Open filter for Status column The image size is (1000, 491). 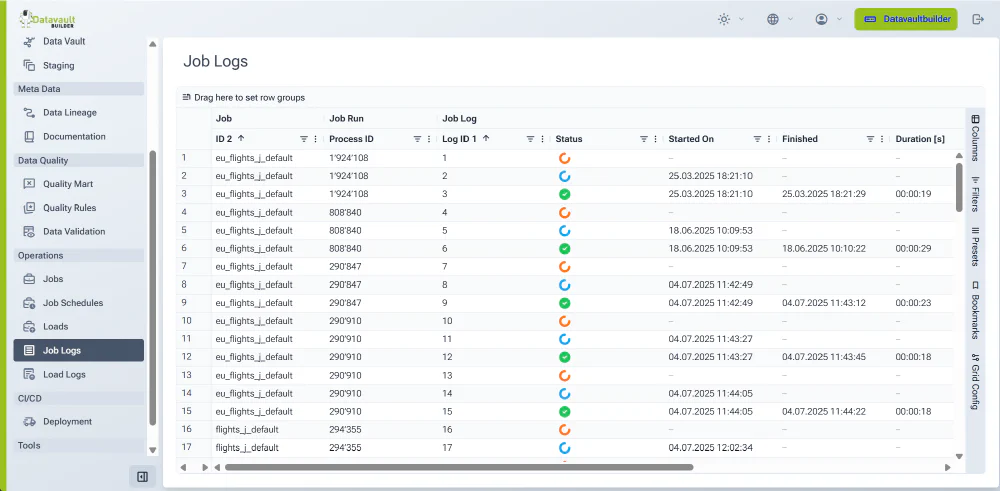coord(644,139)
